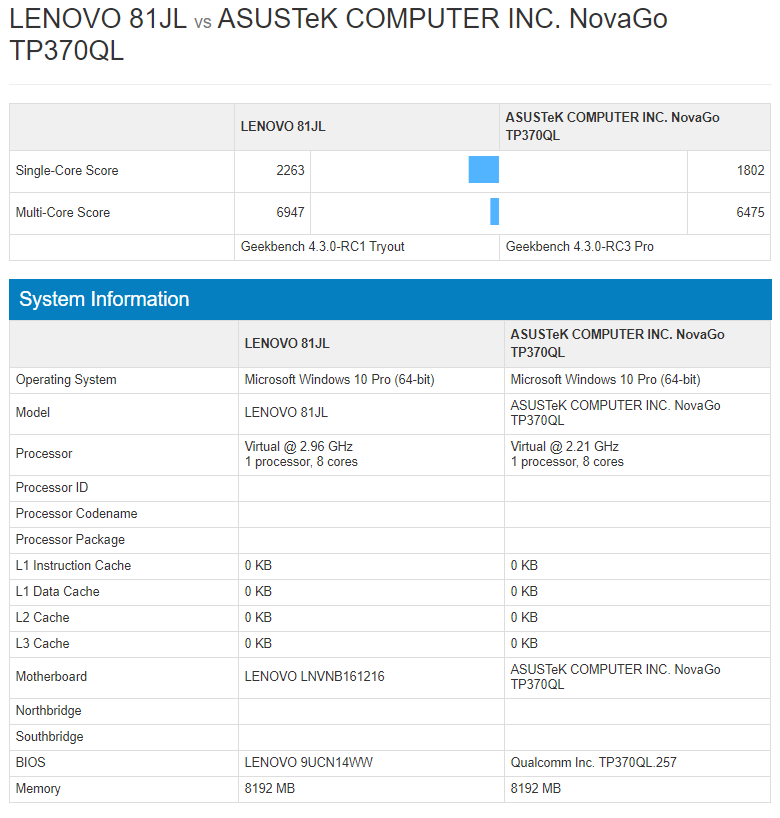Select the Lenovo multi-core value 6947
The height and width of the screenshot is (818, 780).
pyautogui.click(x=290, y=212)
